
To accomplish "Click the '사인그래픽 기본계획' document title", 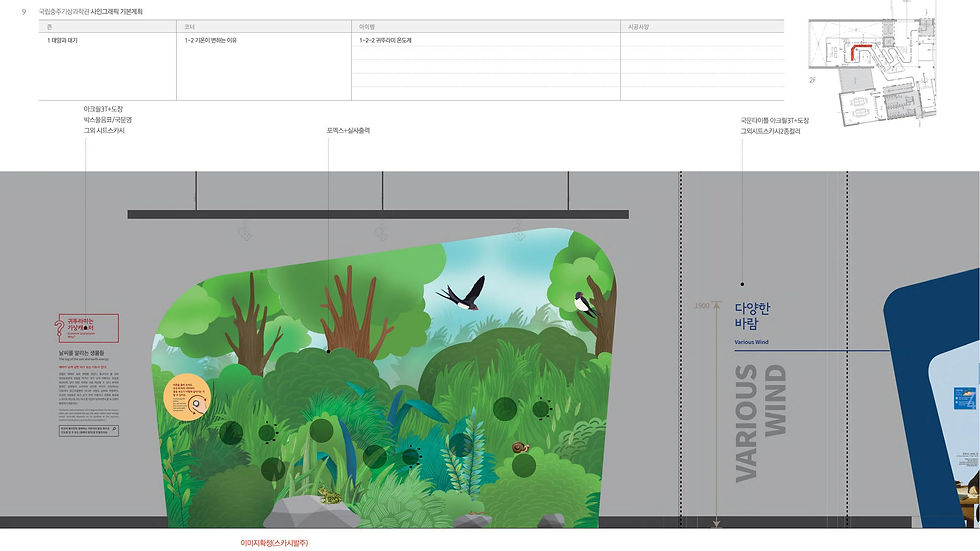I will (x=116, y=11).
